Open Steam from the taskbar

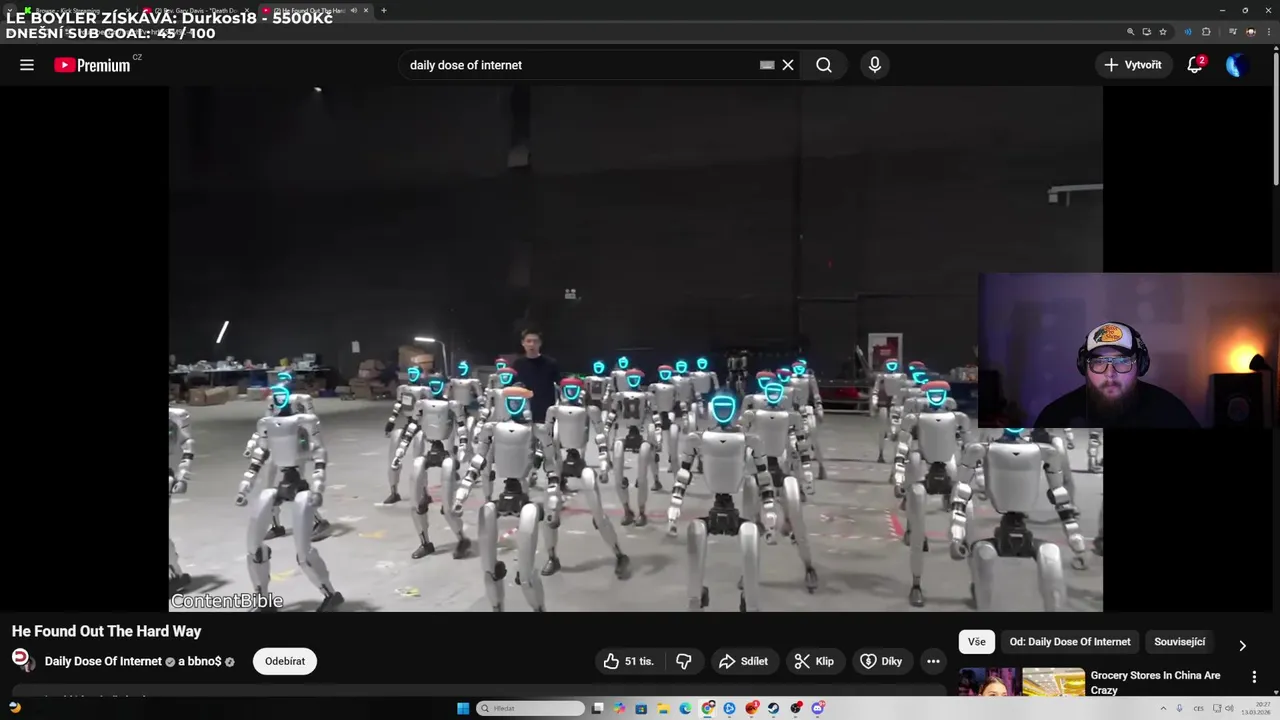[773, 709]
